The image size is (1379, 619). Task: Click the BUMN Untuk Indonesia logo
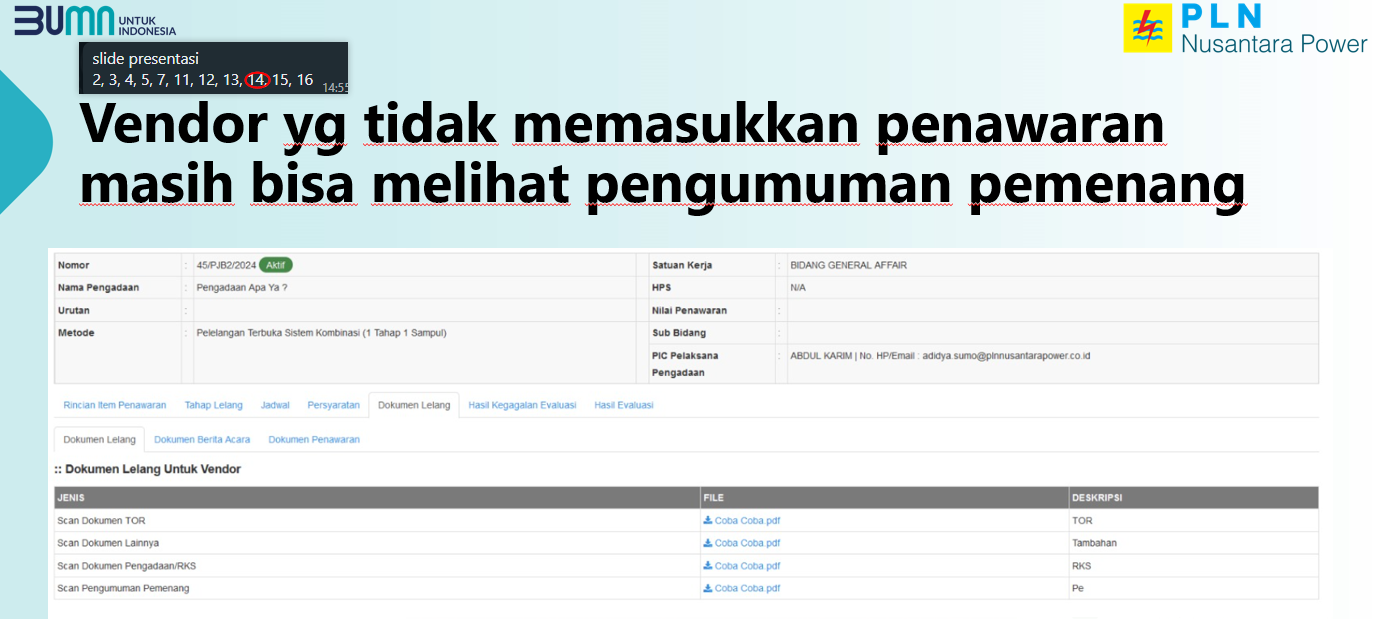coord(95,20)
